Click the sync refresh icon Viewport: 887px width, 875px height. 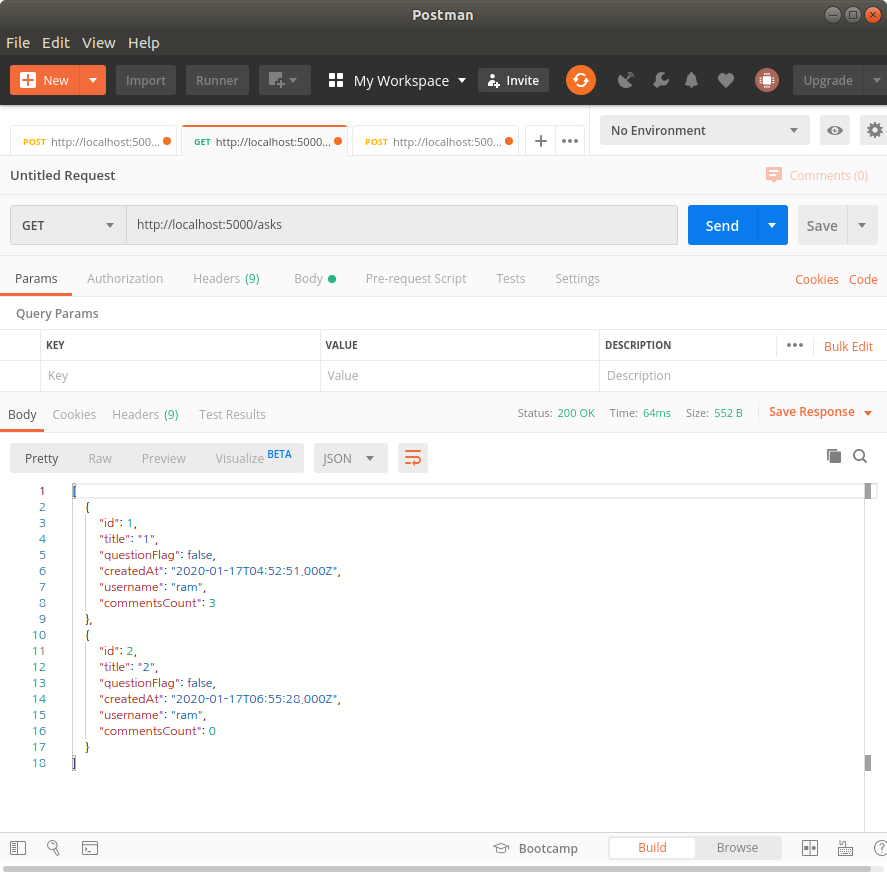[580, 80]
